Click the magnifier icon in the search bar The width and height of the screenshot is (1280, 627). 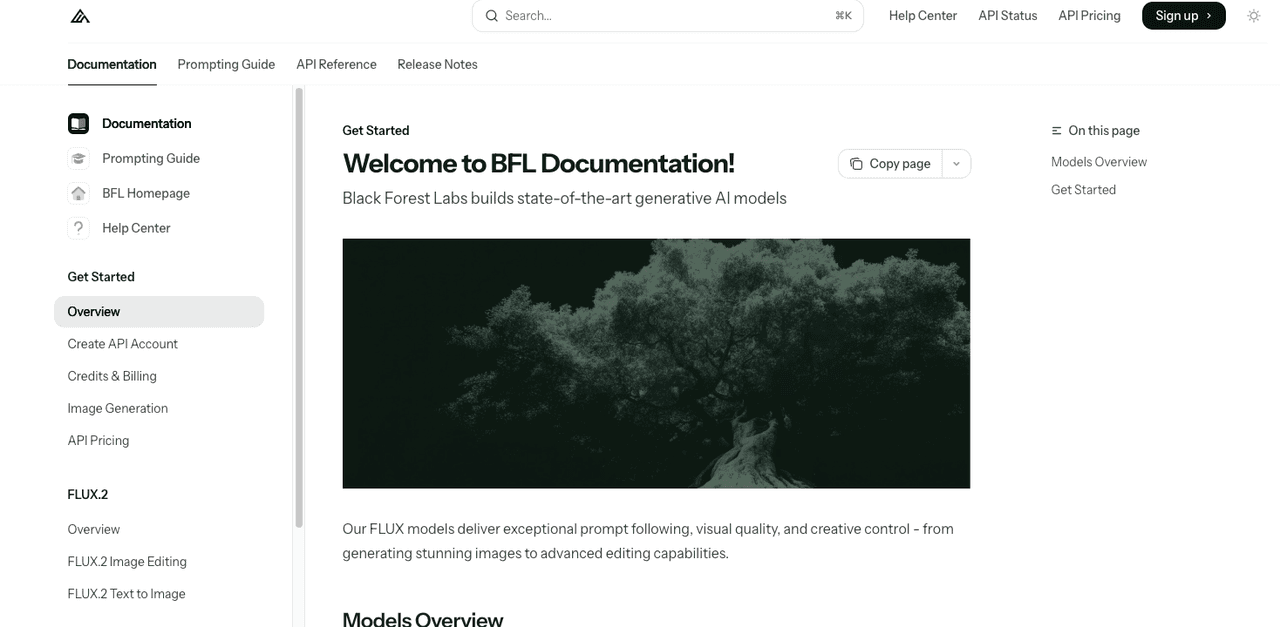tap(491, 16)
